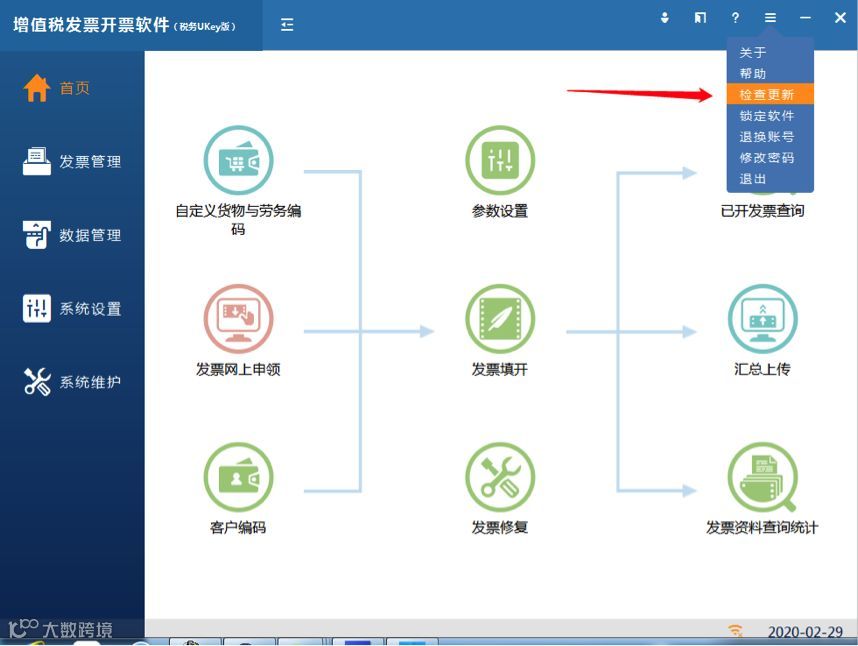Viewport: 858px width, 646px height.
Task: Choose 检查更新 menu entry
Action: pos(770,94)
